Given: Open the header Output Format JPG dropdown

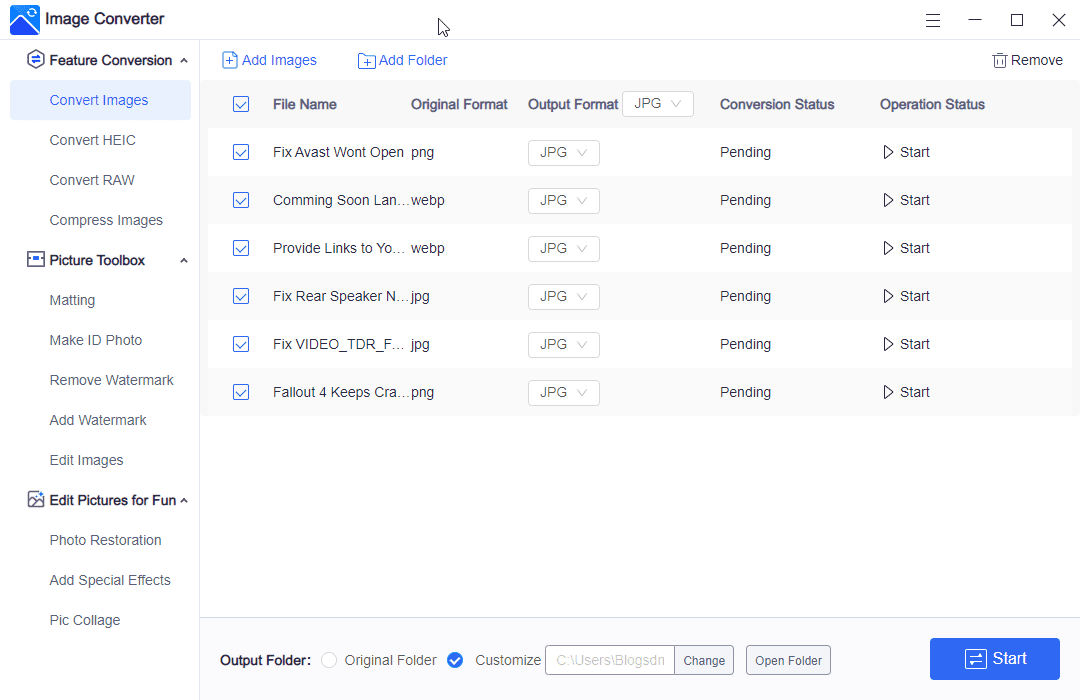Looking at the screenshot, I should point(657,104).
